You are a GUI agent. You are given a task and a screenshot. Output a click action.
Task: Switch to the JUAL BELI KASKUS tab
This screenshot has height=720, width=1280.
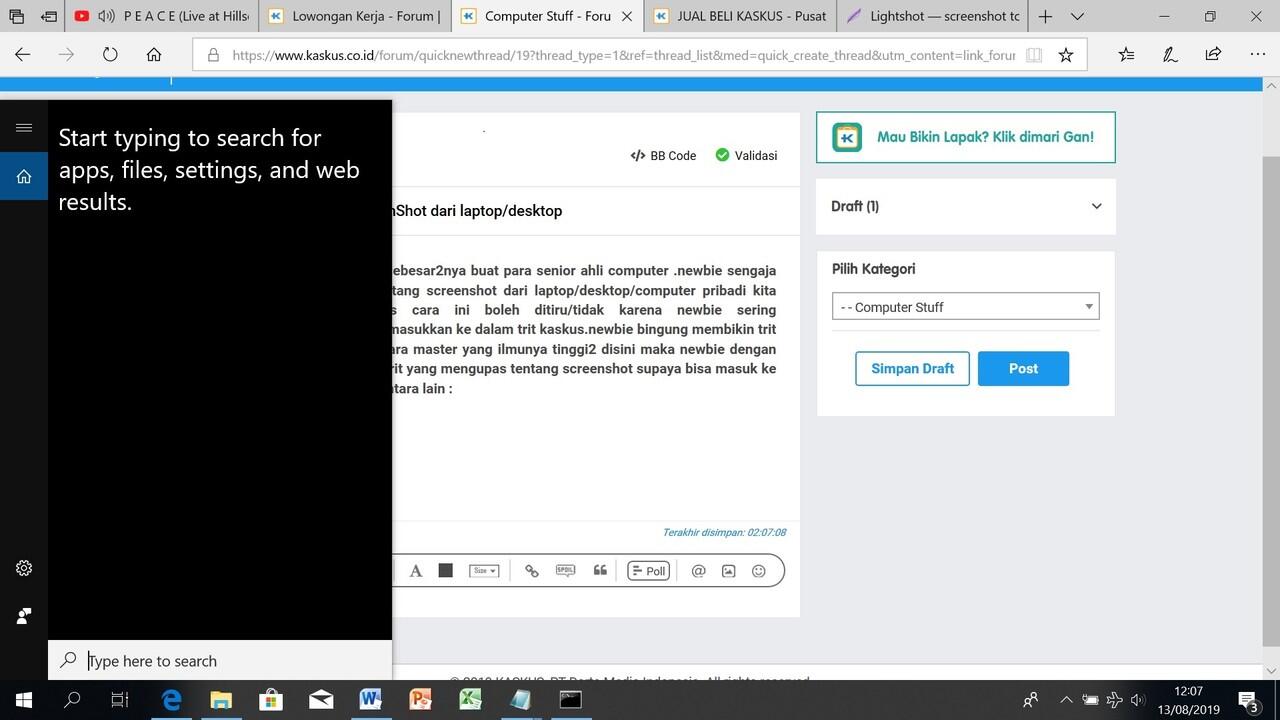click(x=741, y=16)
